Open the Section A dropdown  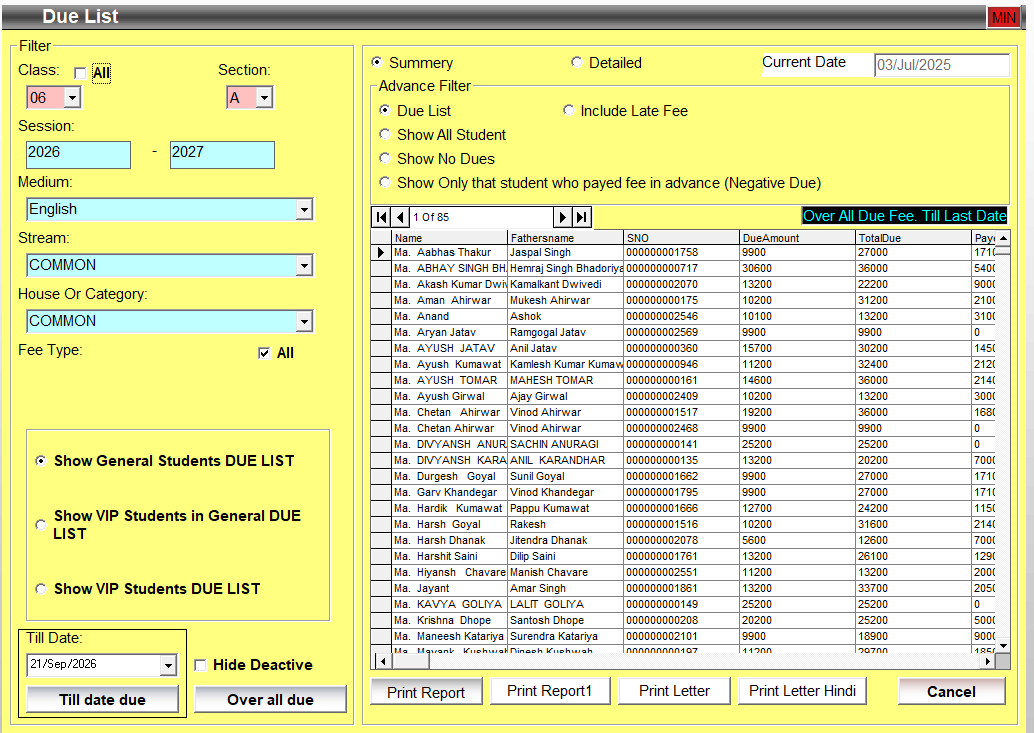[264, 98]
